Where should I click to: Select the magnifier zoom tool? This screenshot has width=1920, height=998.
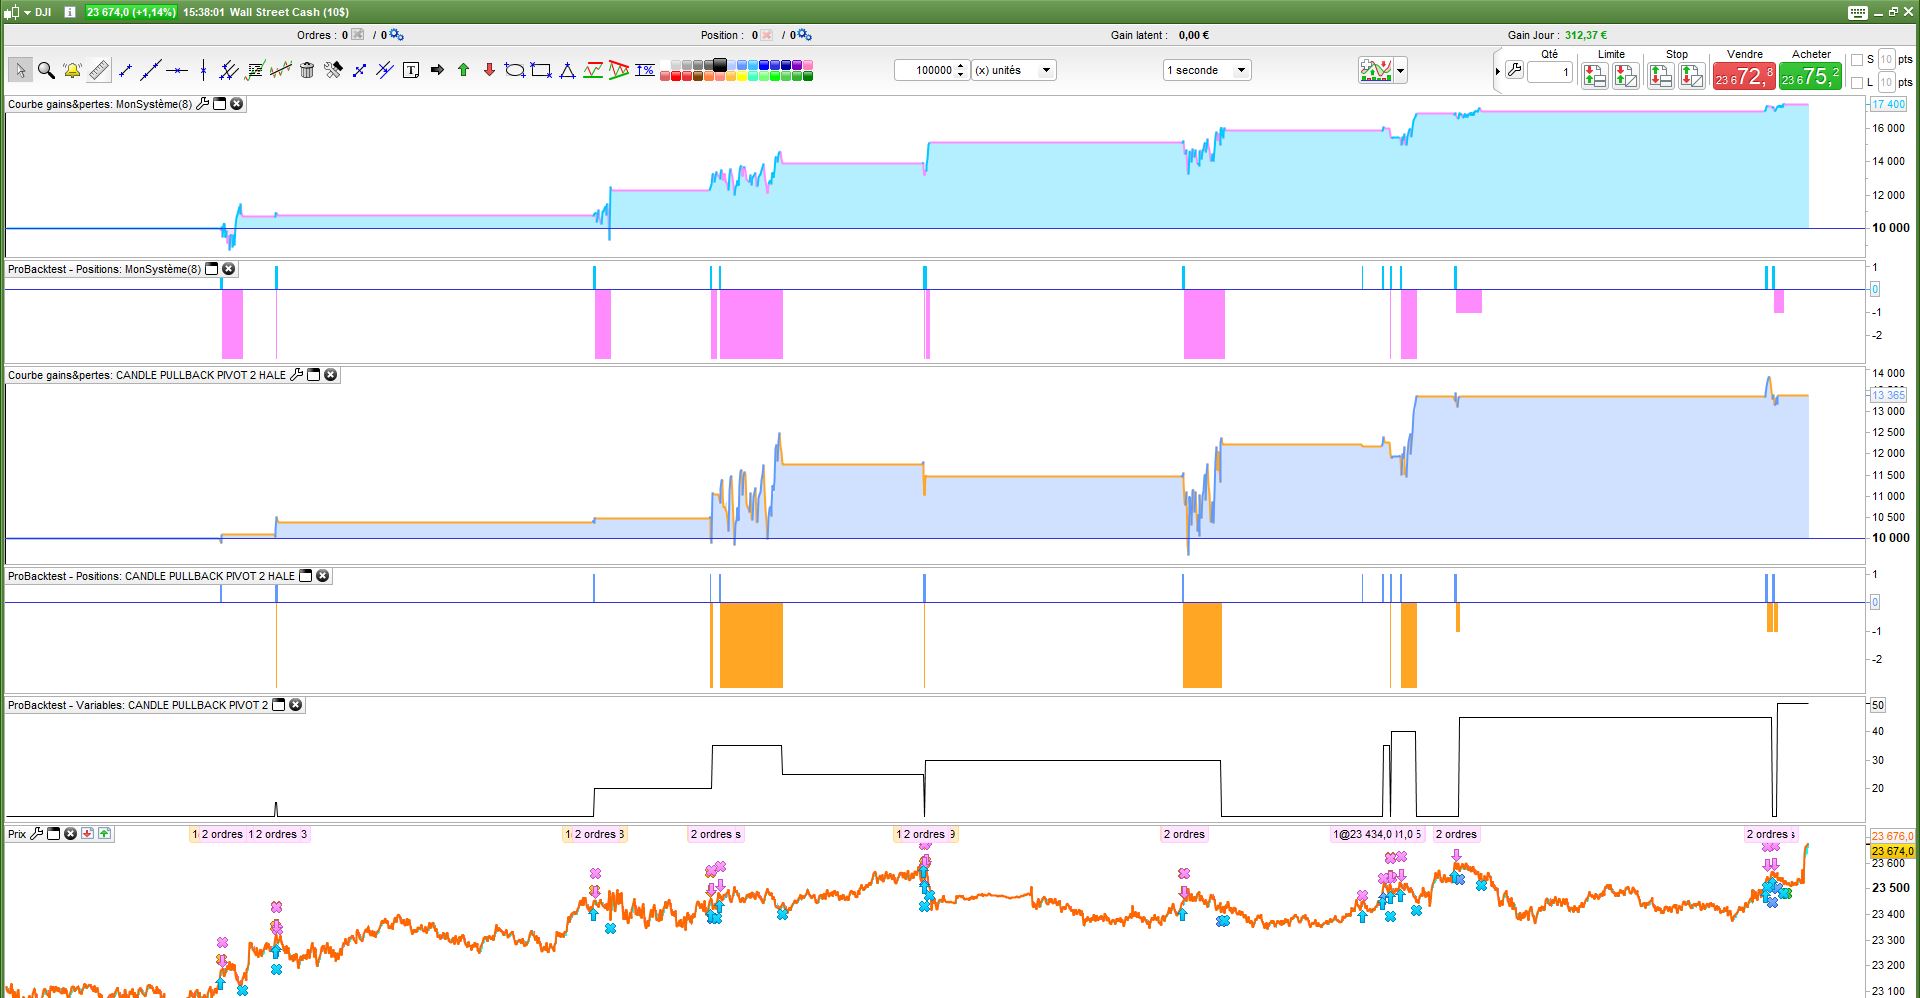pos(46,70)
